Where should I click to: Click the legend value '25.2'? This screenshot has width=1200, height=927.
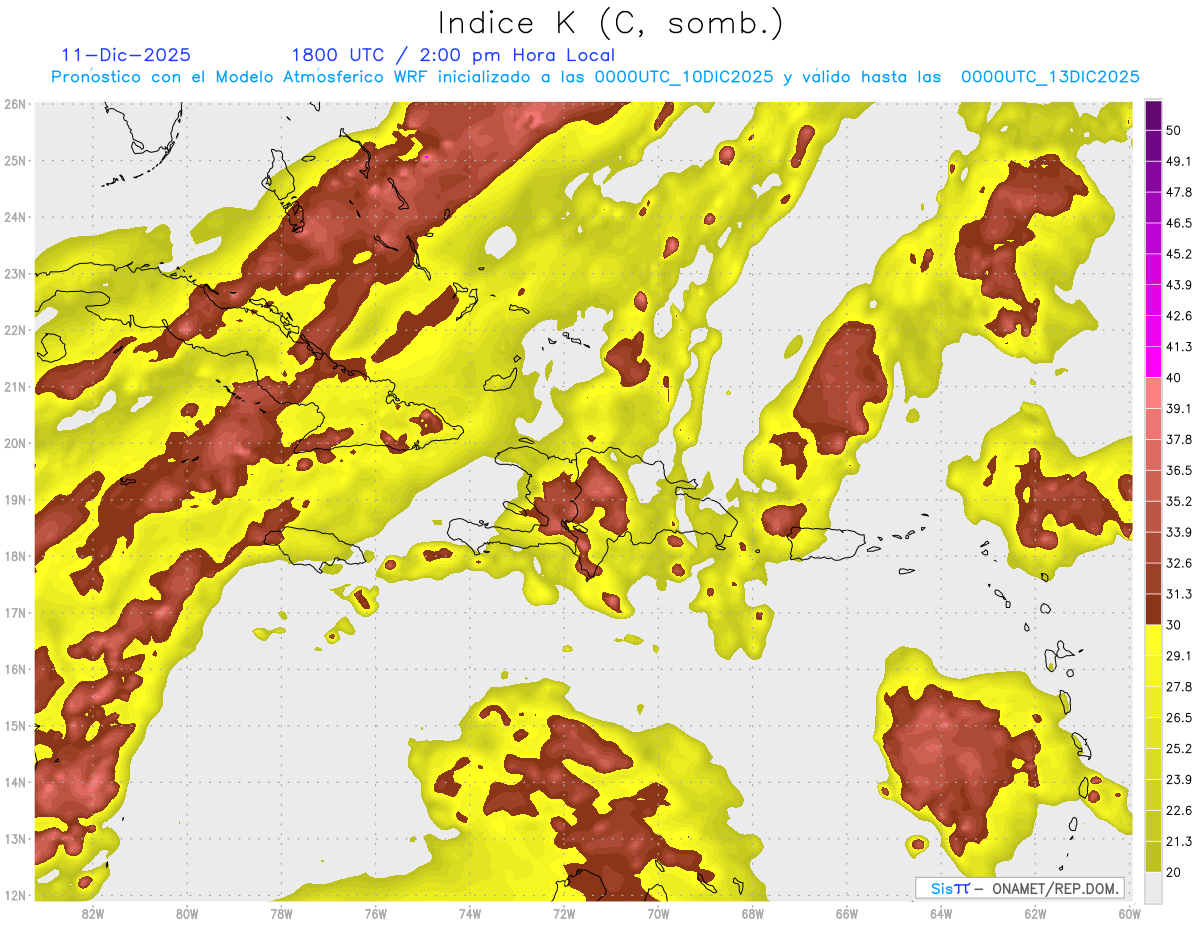click(x=1179, y=749)
